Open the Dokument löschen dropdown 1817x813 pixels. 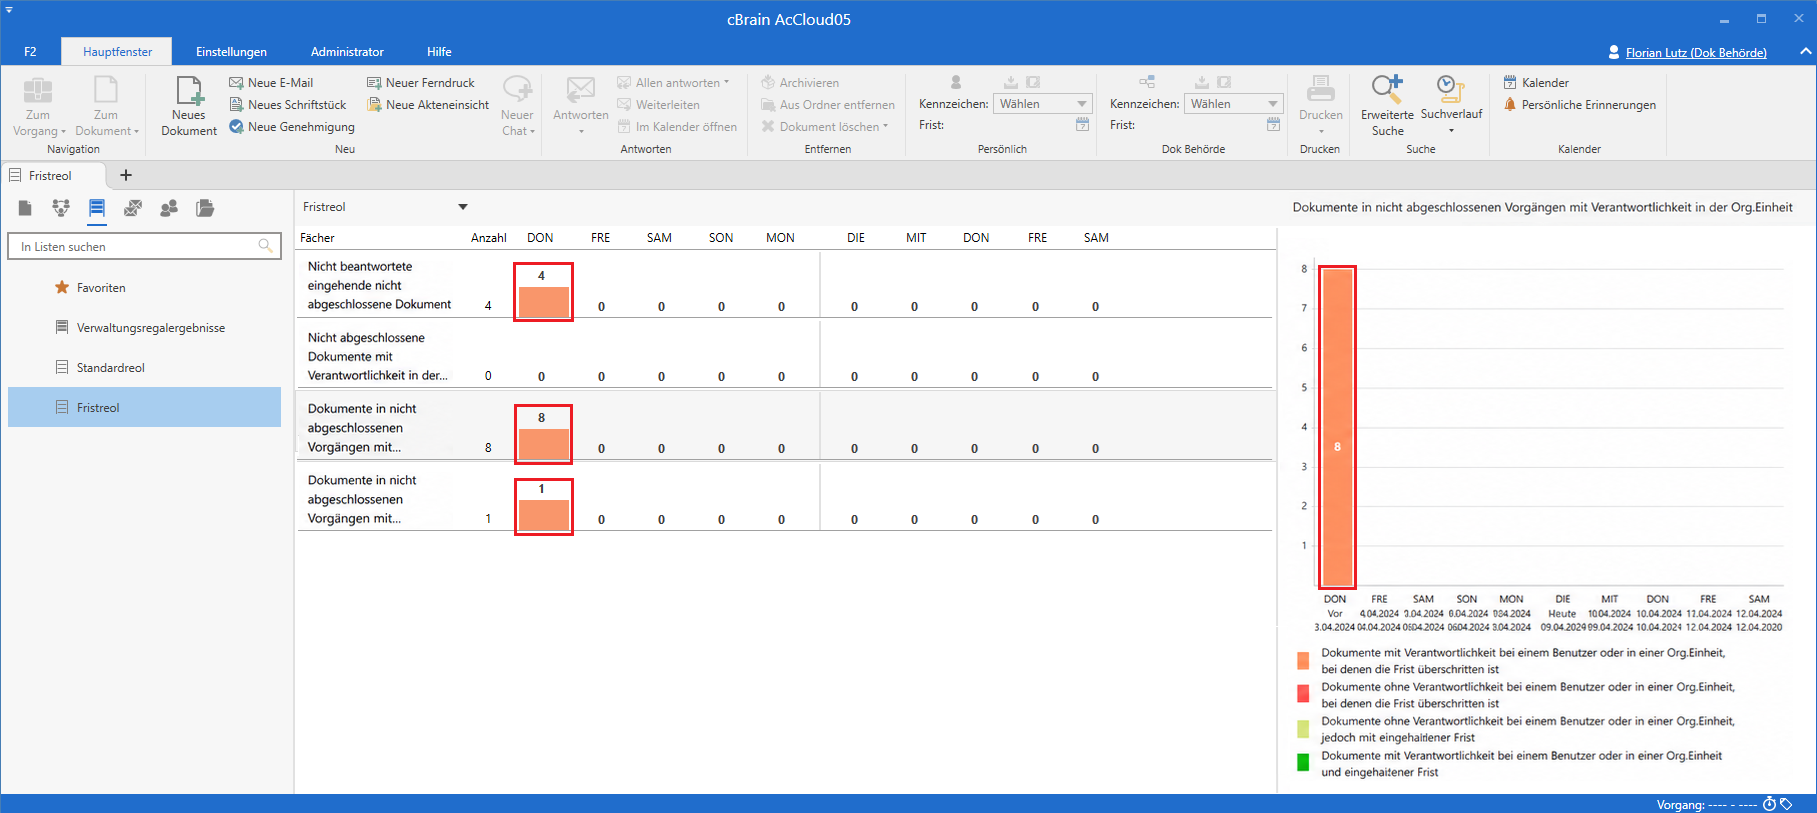pos(886,127)
